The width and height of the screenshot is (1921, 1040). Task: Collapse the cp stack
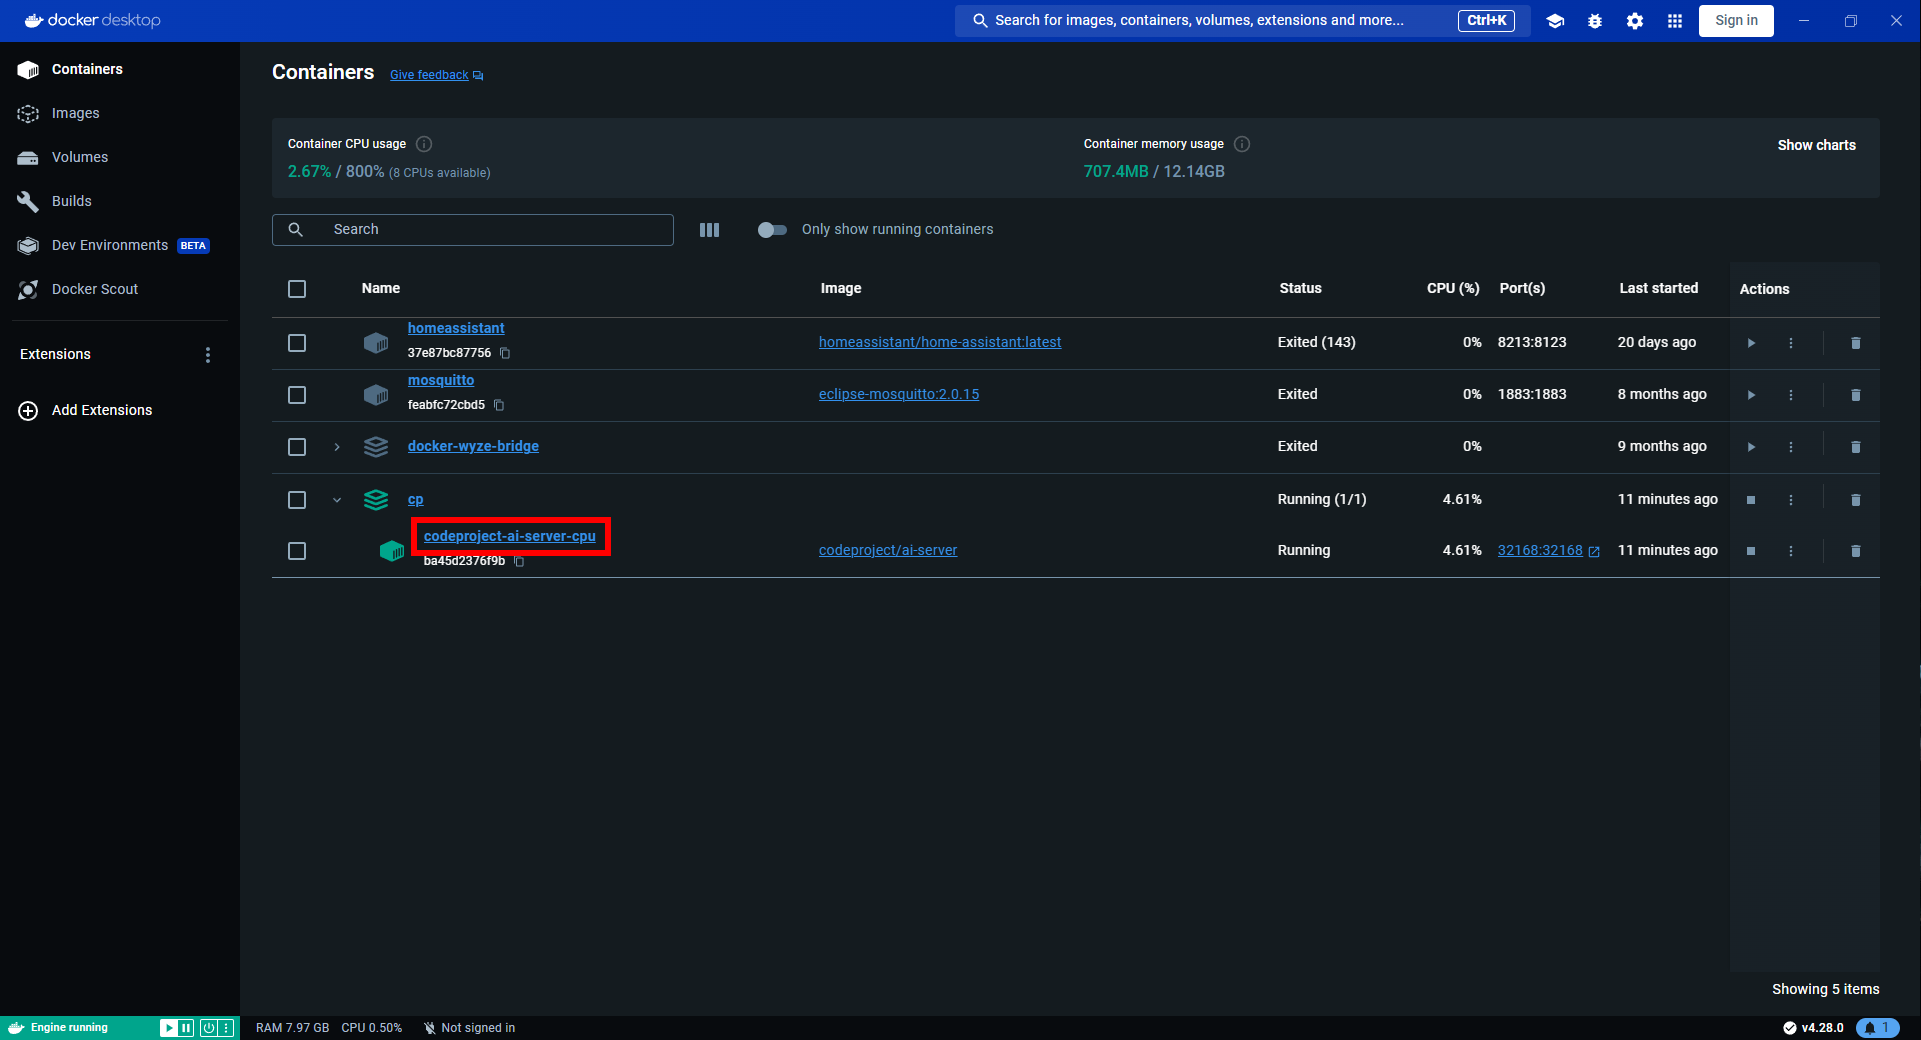click(x=337, y=500)
